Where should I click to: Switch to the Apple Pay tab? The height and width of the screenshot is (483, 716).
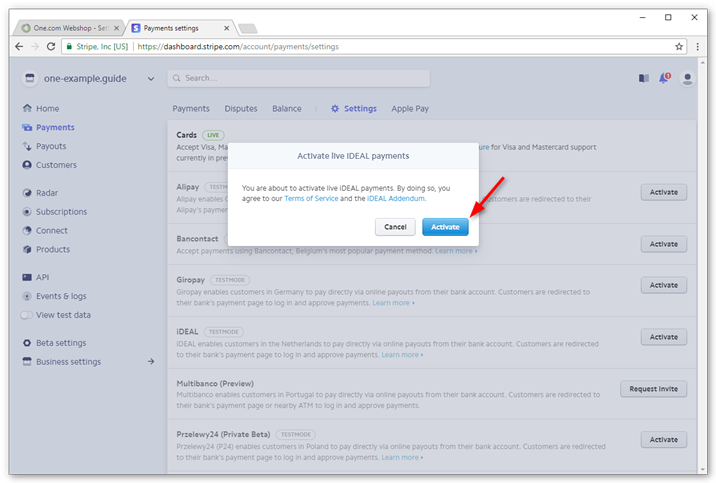pos(410,108)
